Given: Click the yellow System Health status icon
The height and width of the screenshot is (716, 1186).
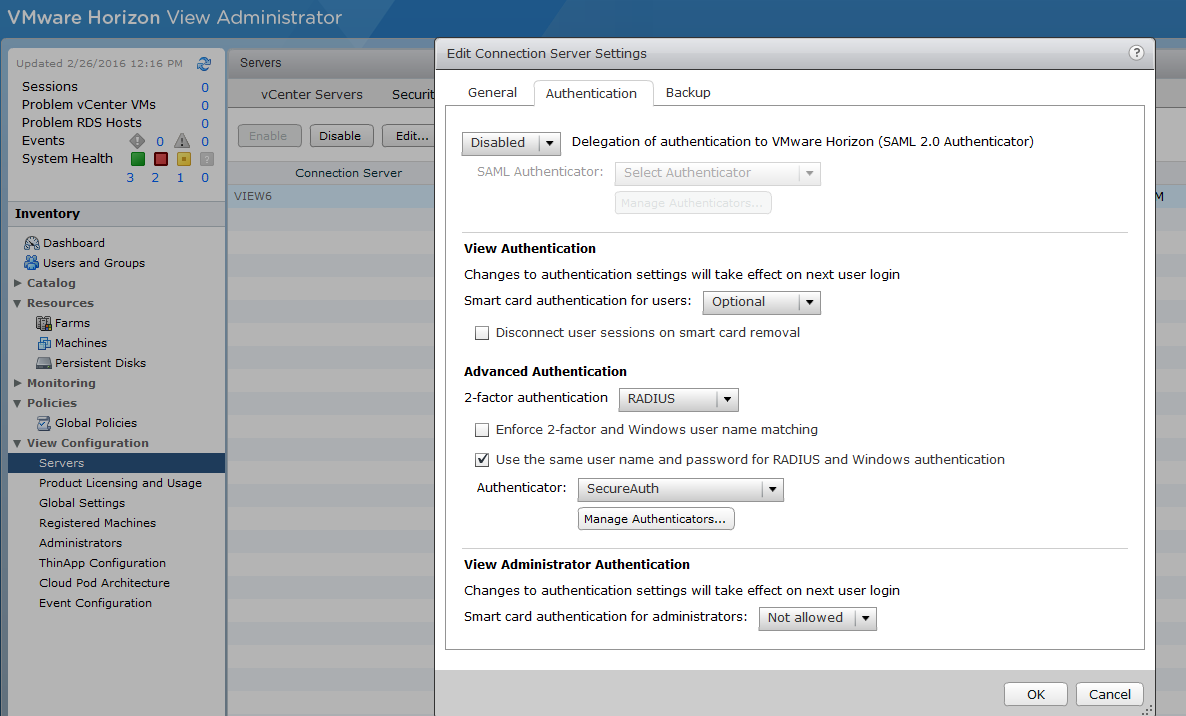Looking at the screenshot, I should pyautogui.click(x=183, y=159).
